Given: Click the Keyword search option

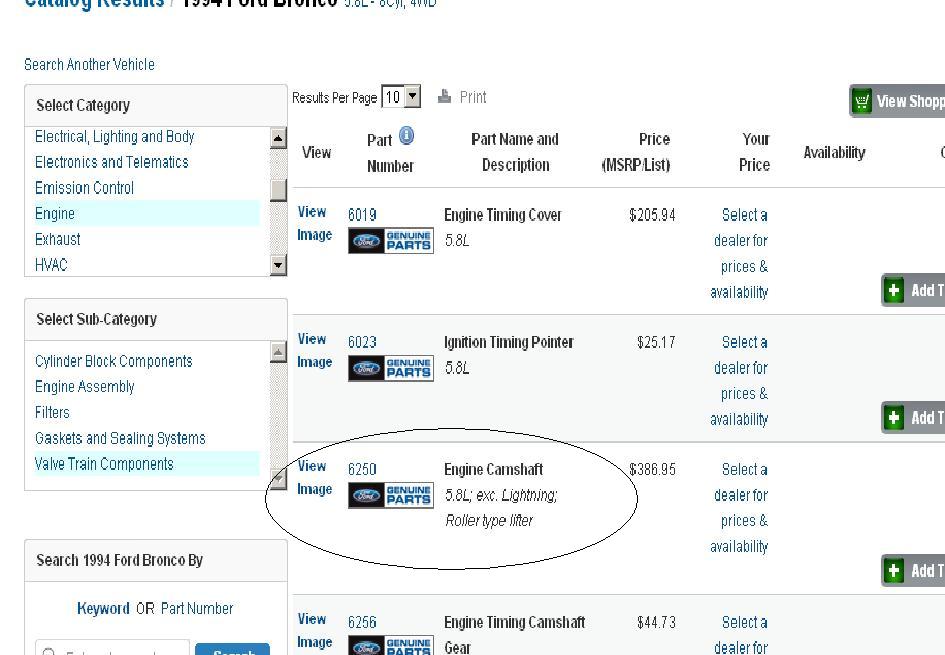Looking at the screenshot, I should coord(103,609).
